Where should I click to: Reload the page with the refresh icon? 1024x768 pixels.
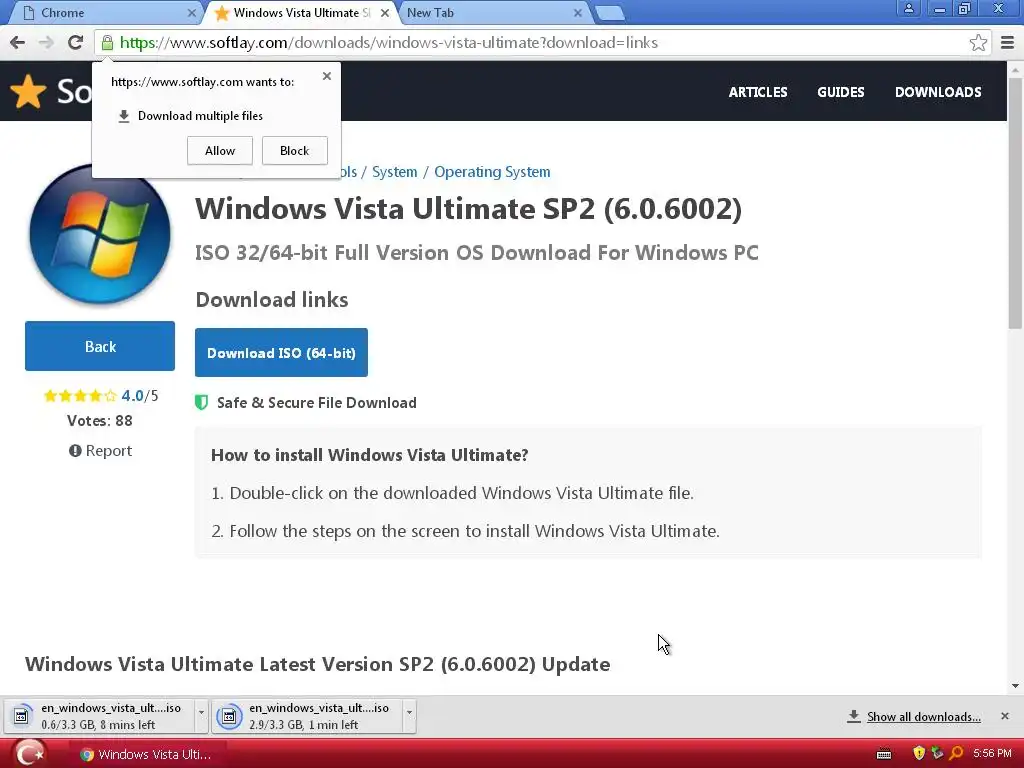coord(75,42)
